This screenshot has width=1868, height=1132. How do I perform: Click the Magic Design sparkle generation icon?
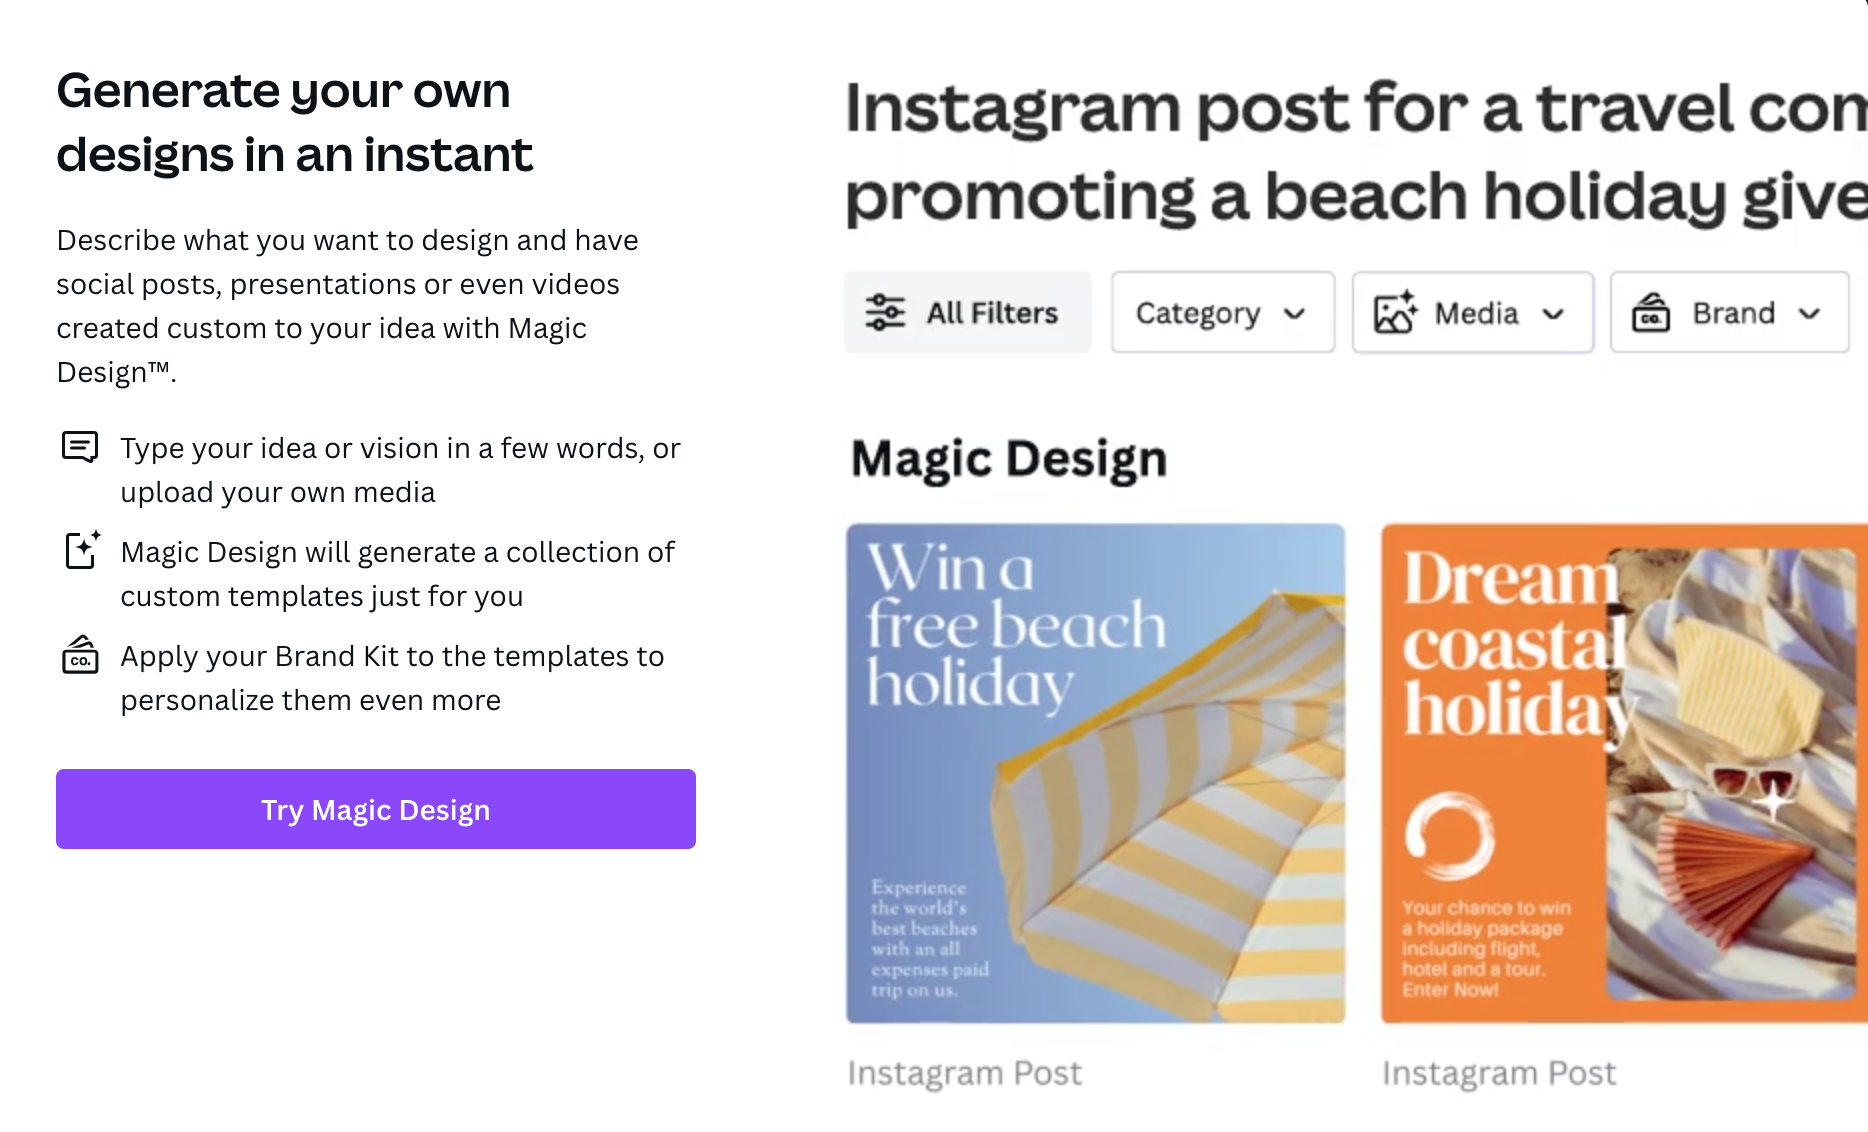point(80,551)
